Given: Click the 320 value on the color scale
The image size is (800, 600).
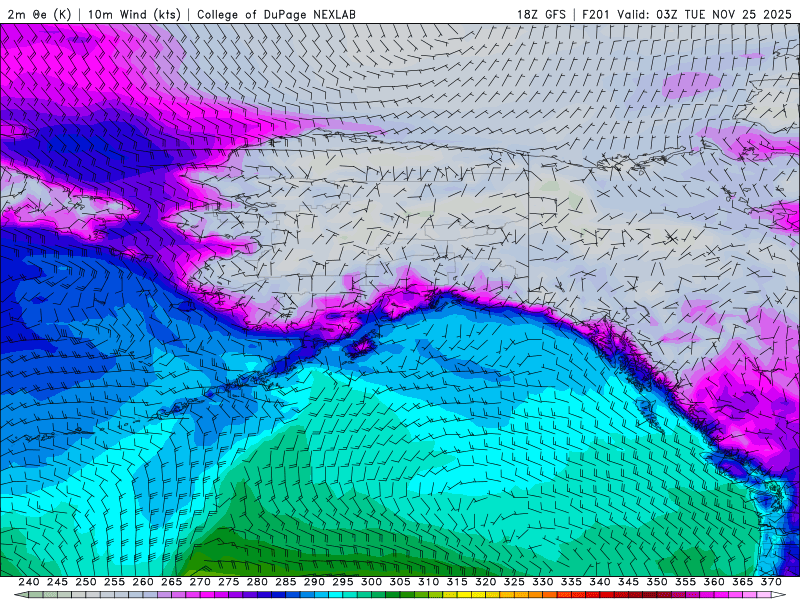Looking at the screenshot, I should click(486, 582).
